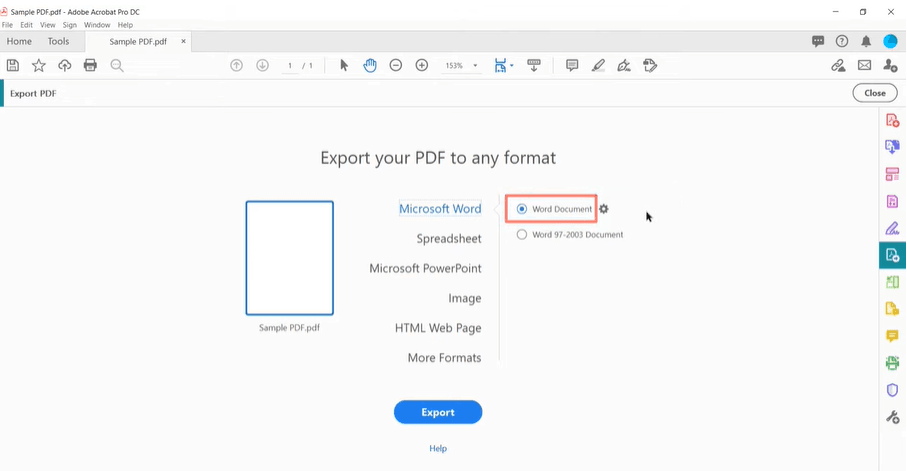Open the Help link below Export
Viewport: 907px width, 471px height.
coord(438,448)
